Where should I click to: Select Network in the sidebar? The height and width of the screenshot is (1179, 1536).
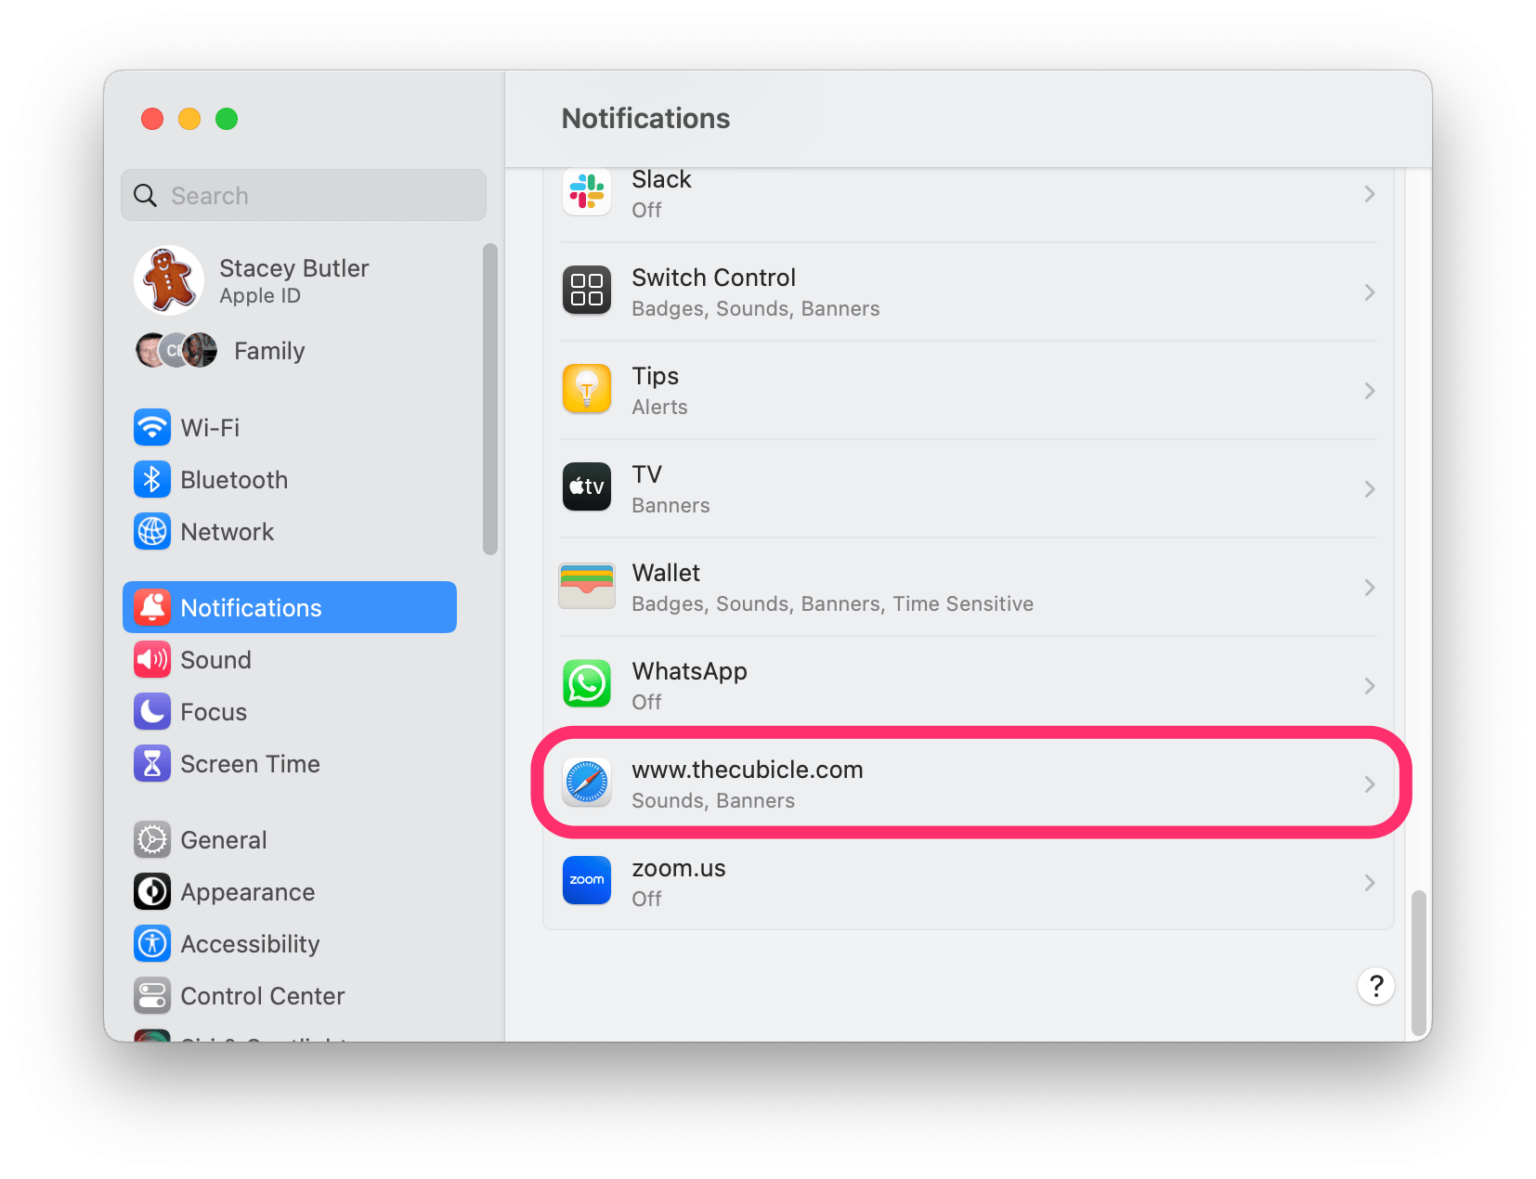pyautogui.click(x=290, y=532)
